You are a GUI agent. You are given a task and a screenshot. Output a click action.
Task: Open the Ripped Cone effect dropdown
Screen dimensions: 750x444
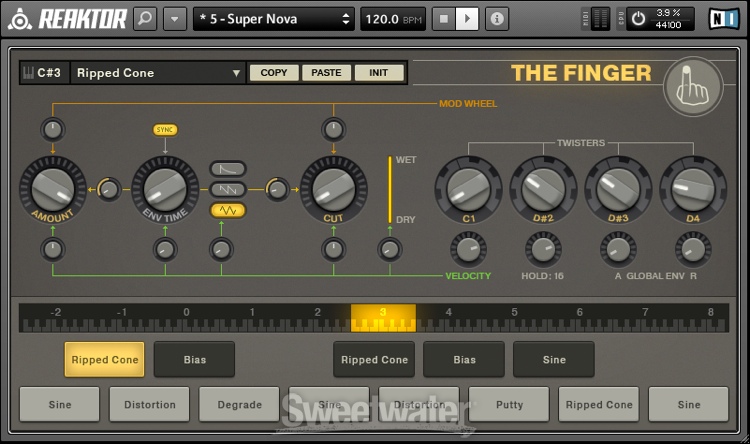(x=157, y=73)
